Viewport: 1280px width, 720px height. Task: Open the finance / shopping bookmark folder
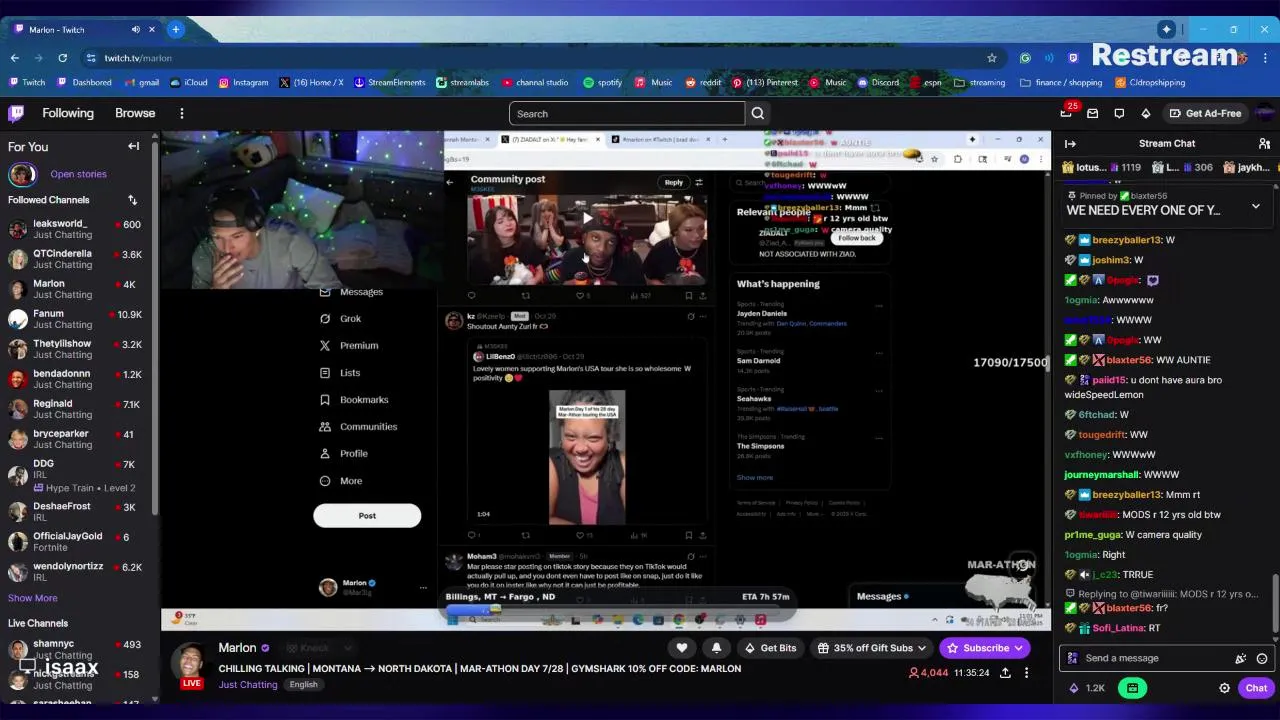1060,83
